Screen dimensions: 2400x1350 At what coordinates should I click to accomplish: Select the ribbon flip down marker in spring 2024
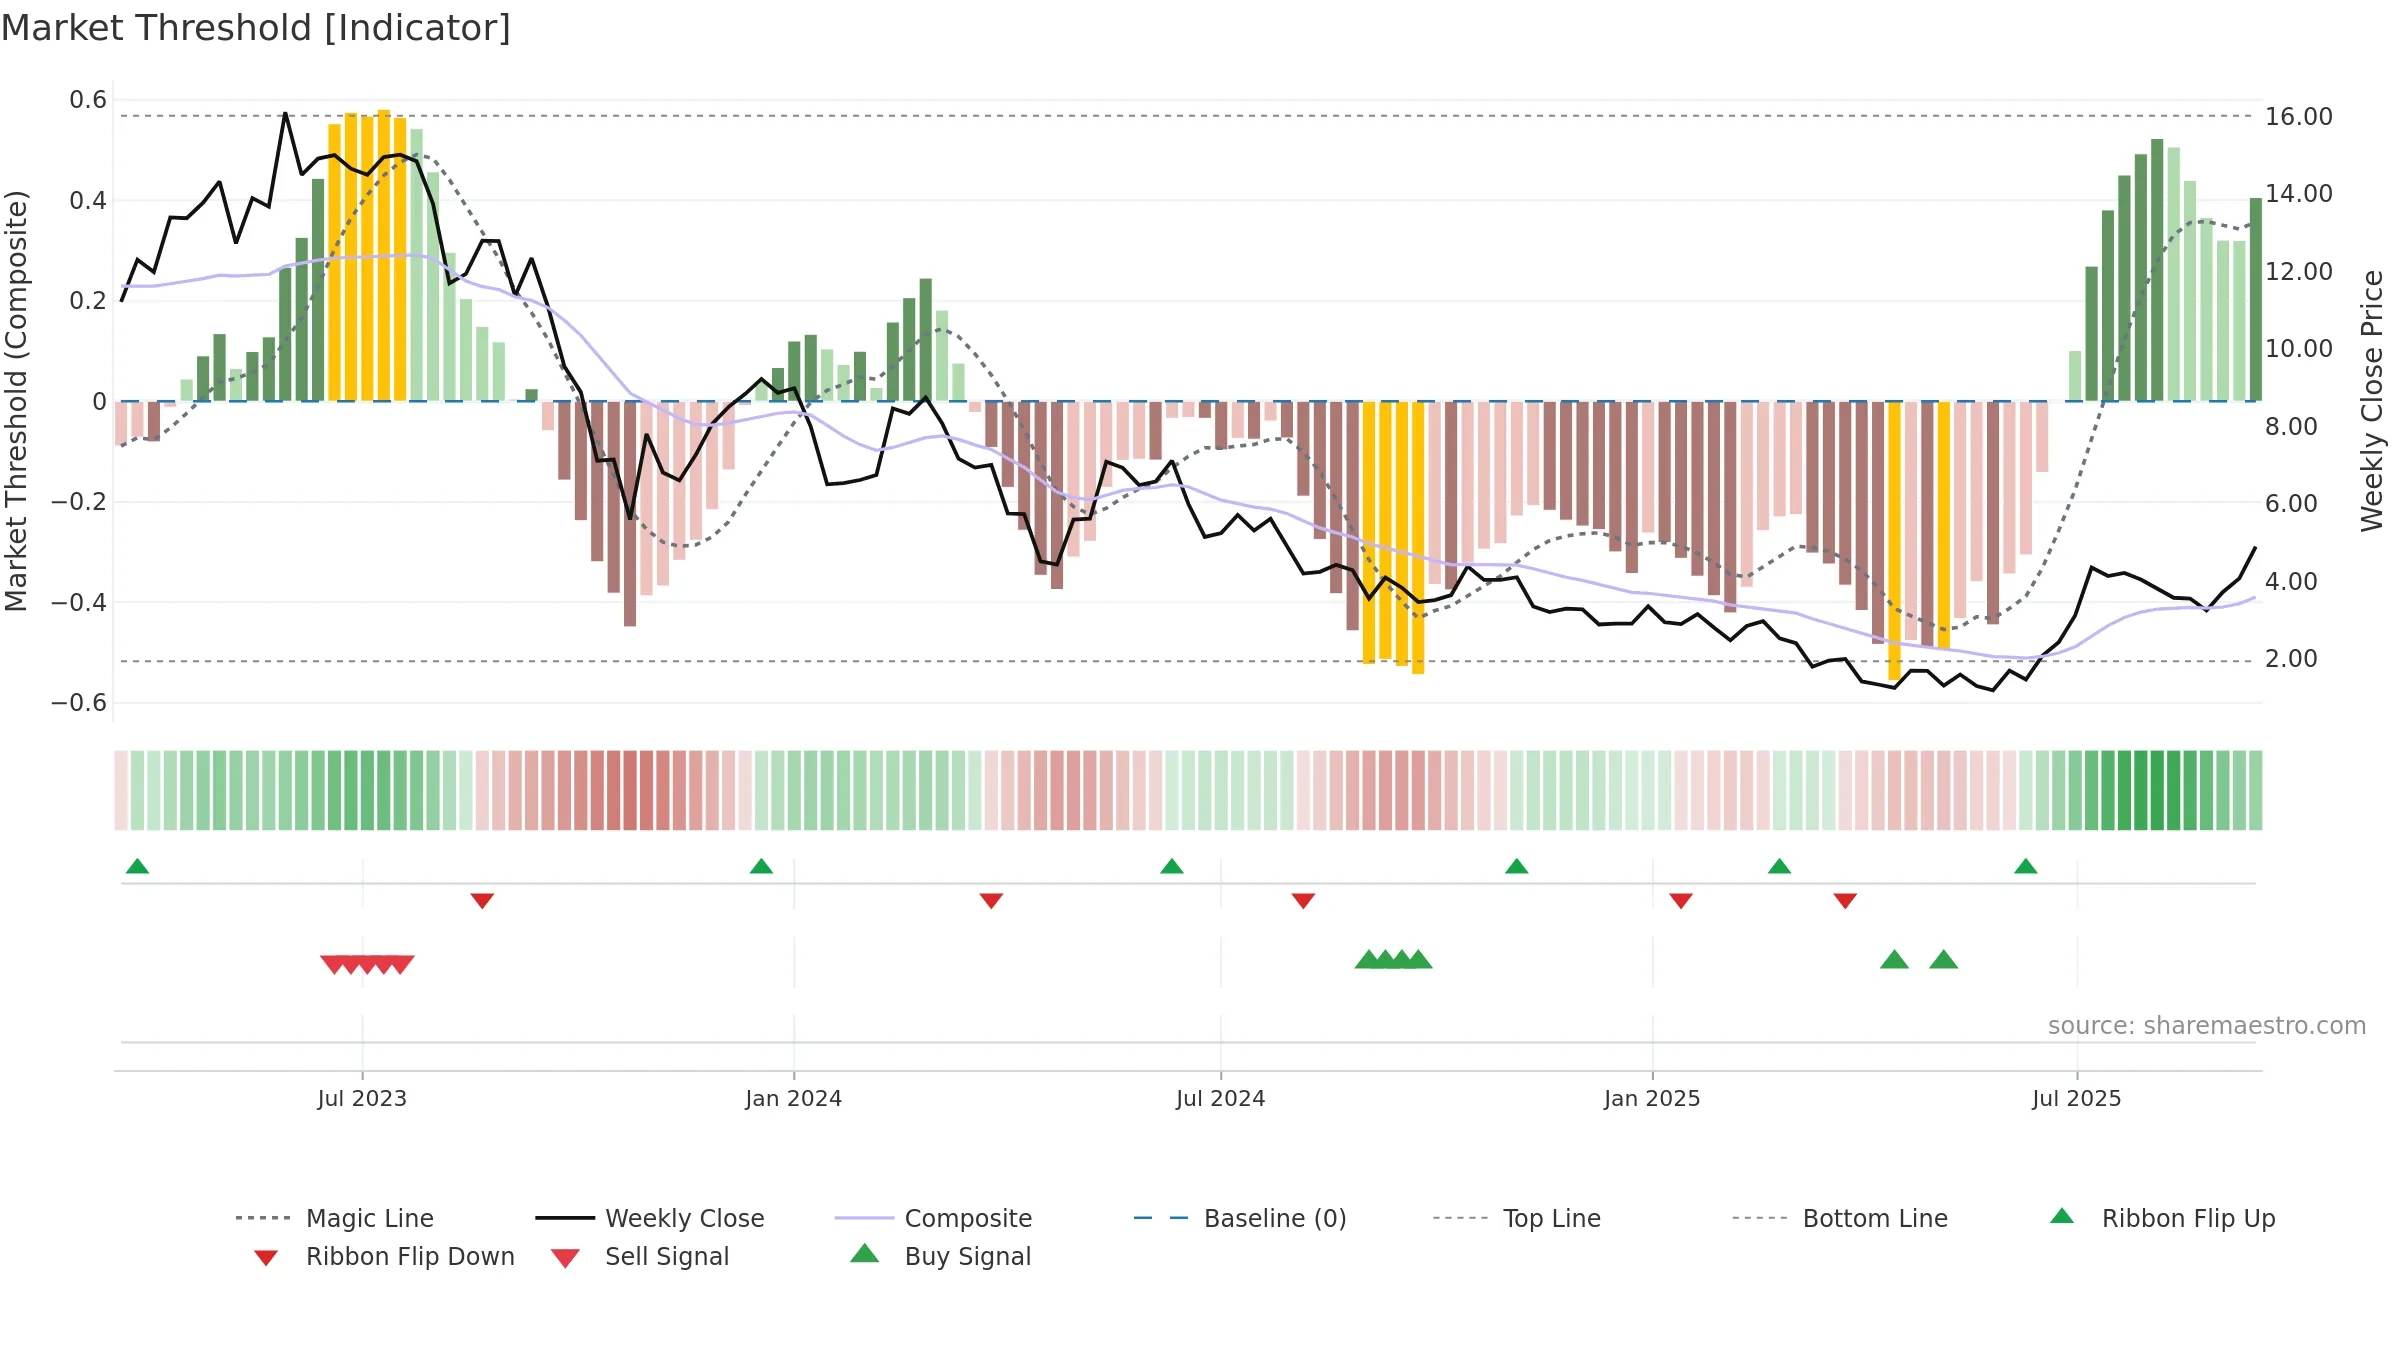(x=991, y=901)
